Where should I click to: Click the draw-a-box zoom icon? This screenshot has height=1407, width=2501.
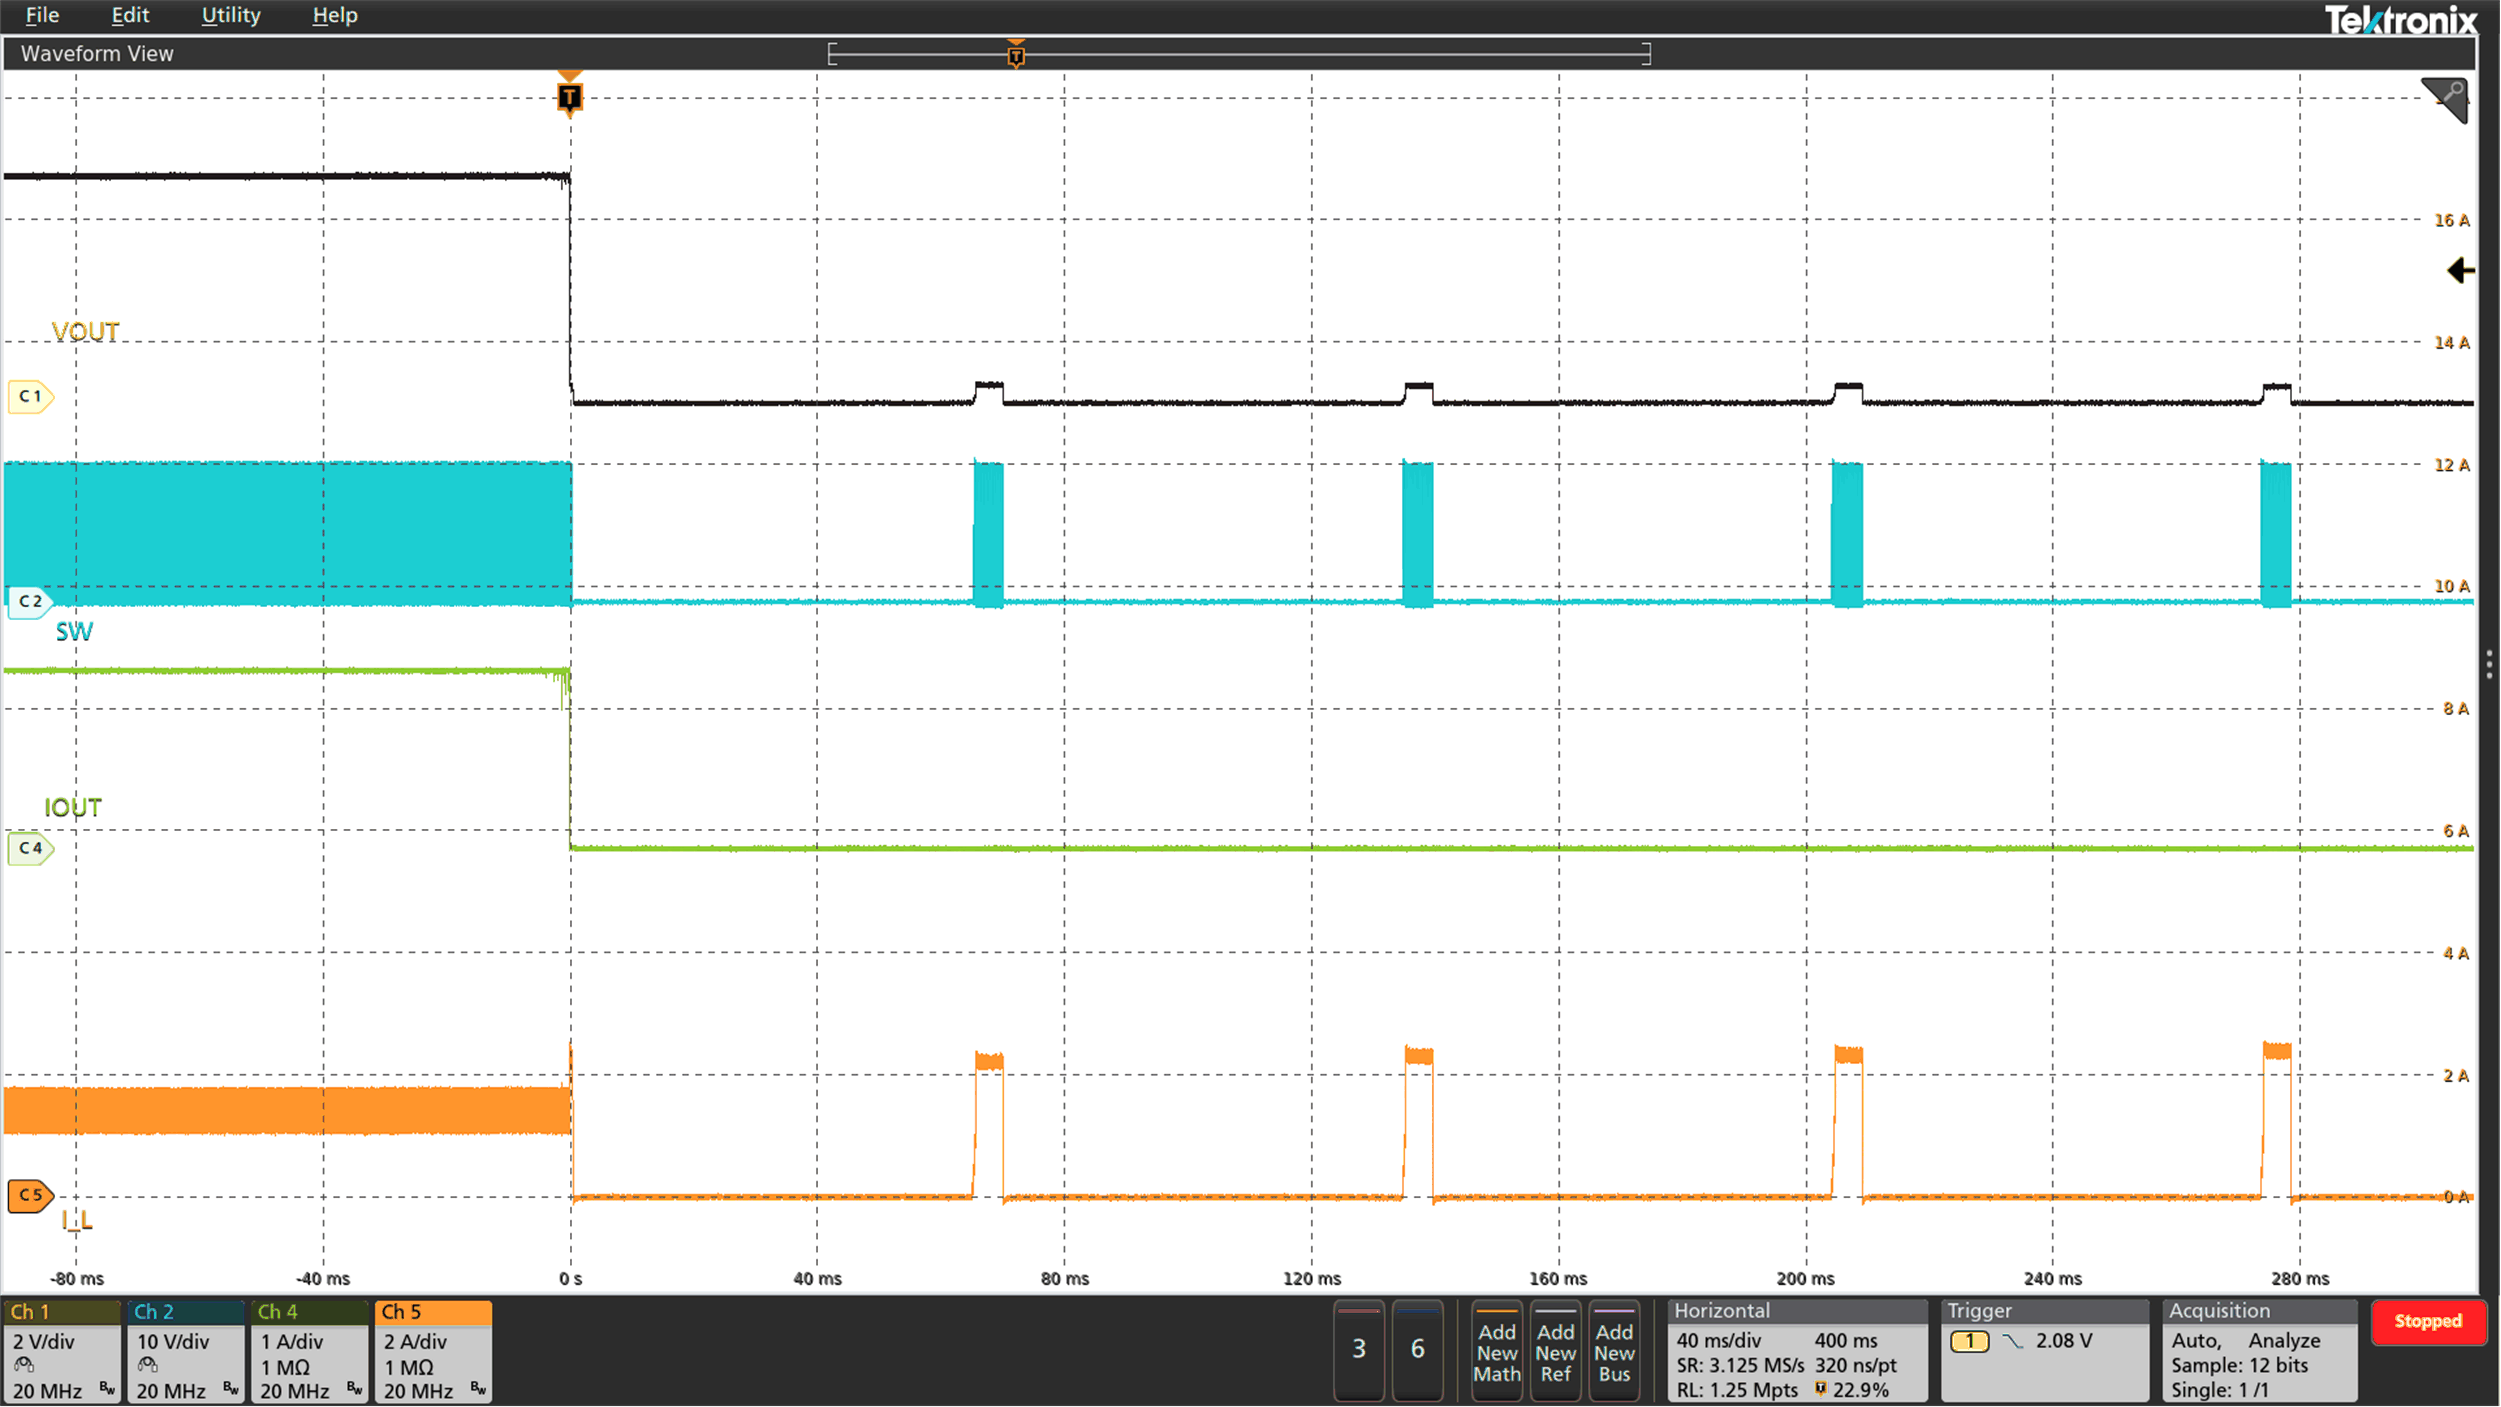(2446, 99)
